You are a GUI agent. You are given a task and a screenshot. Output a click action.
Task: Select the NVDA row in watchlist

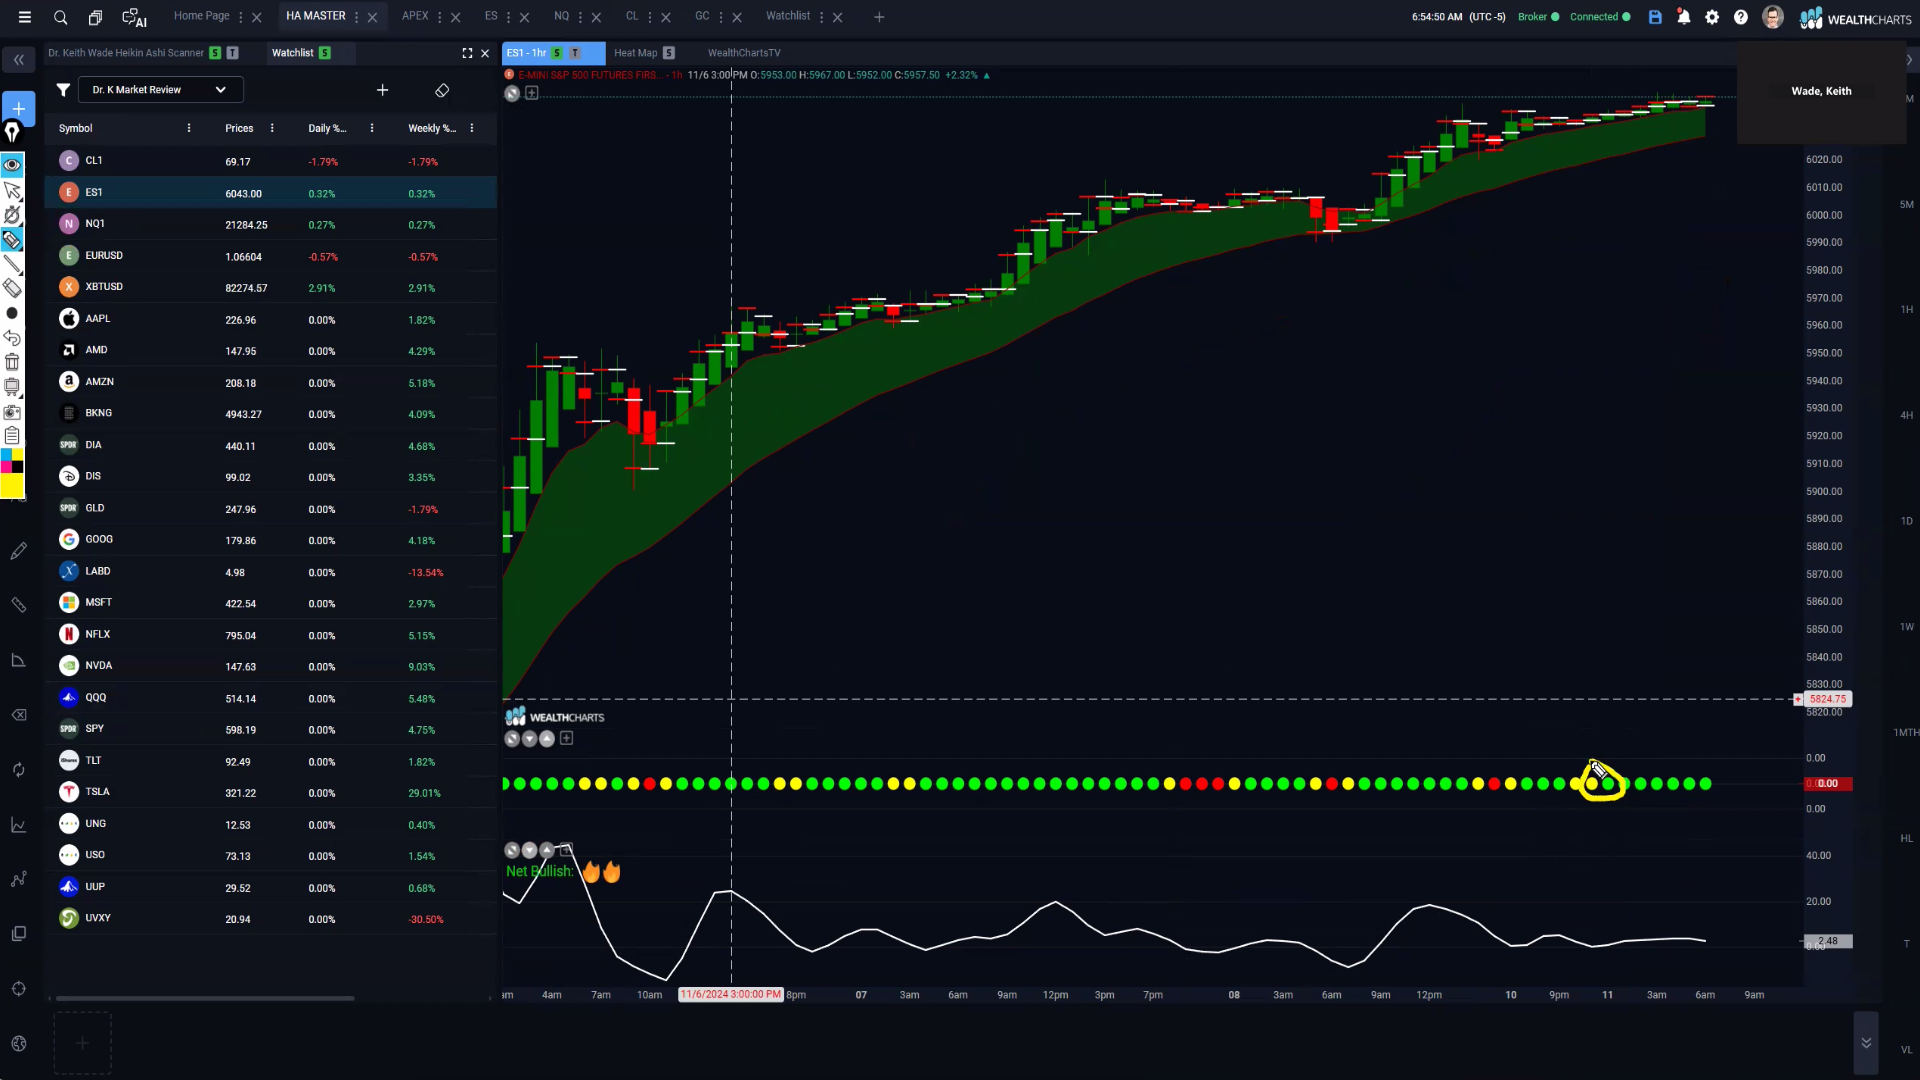[x=271, y=666]
